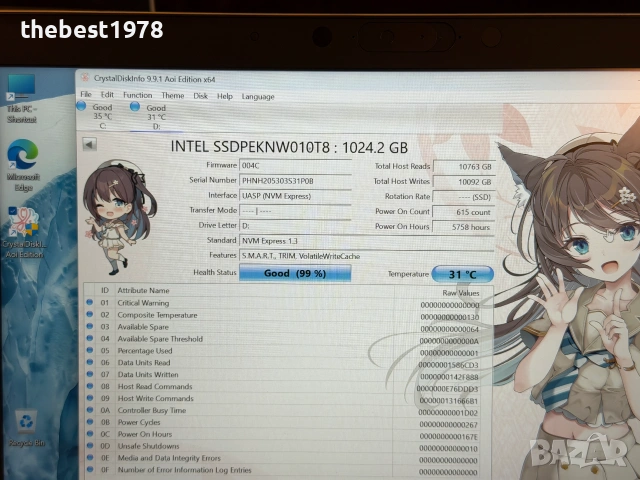Open the This PC shortcut on the desktop
Viewport: 640px width, 480px height.
click(21, 99)
